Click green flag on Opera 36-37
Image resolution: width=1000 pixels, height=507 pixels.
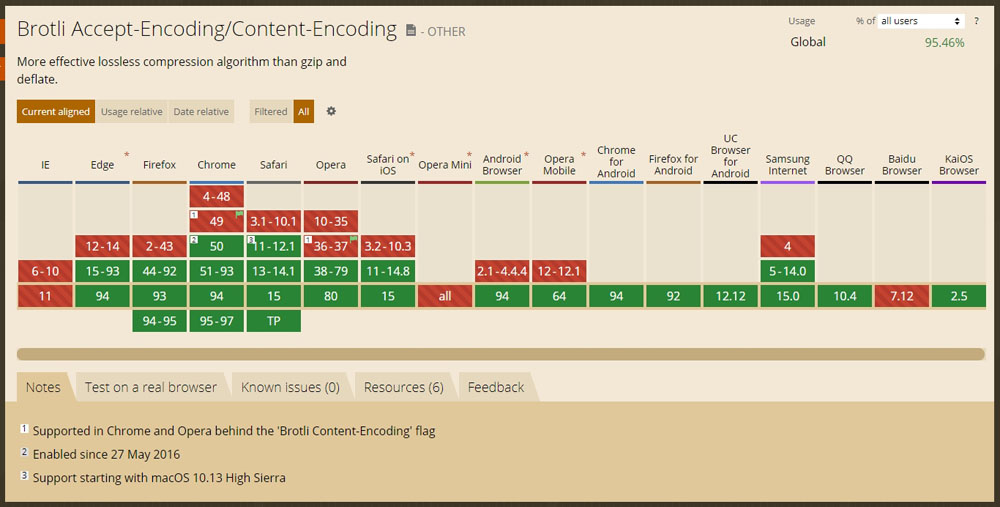pos(353,239)
